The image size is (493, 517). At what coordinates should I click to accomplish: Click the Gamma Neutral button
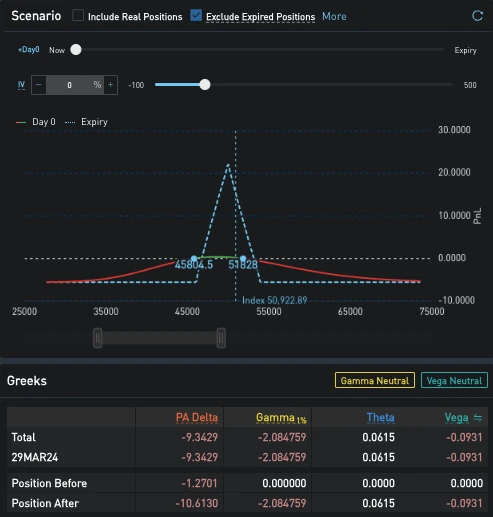tap(375, 380)
